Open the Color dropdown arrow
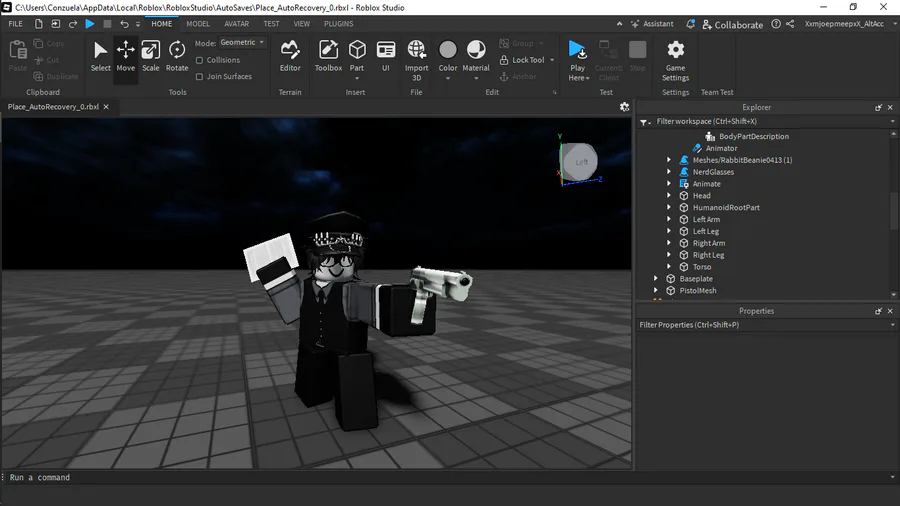 tap(448, 78)
